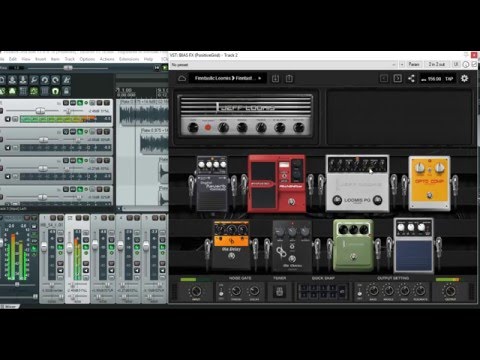Open the Track menu in REAPER
The width and height of the screenshot is (480, 360).
coord(70,59)
